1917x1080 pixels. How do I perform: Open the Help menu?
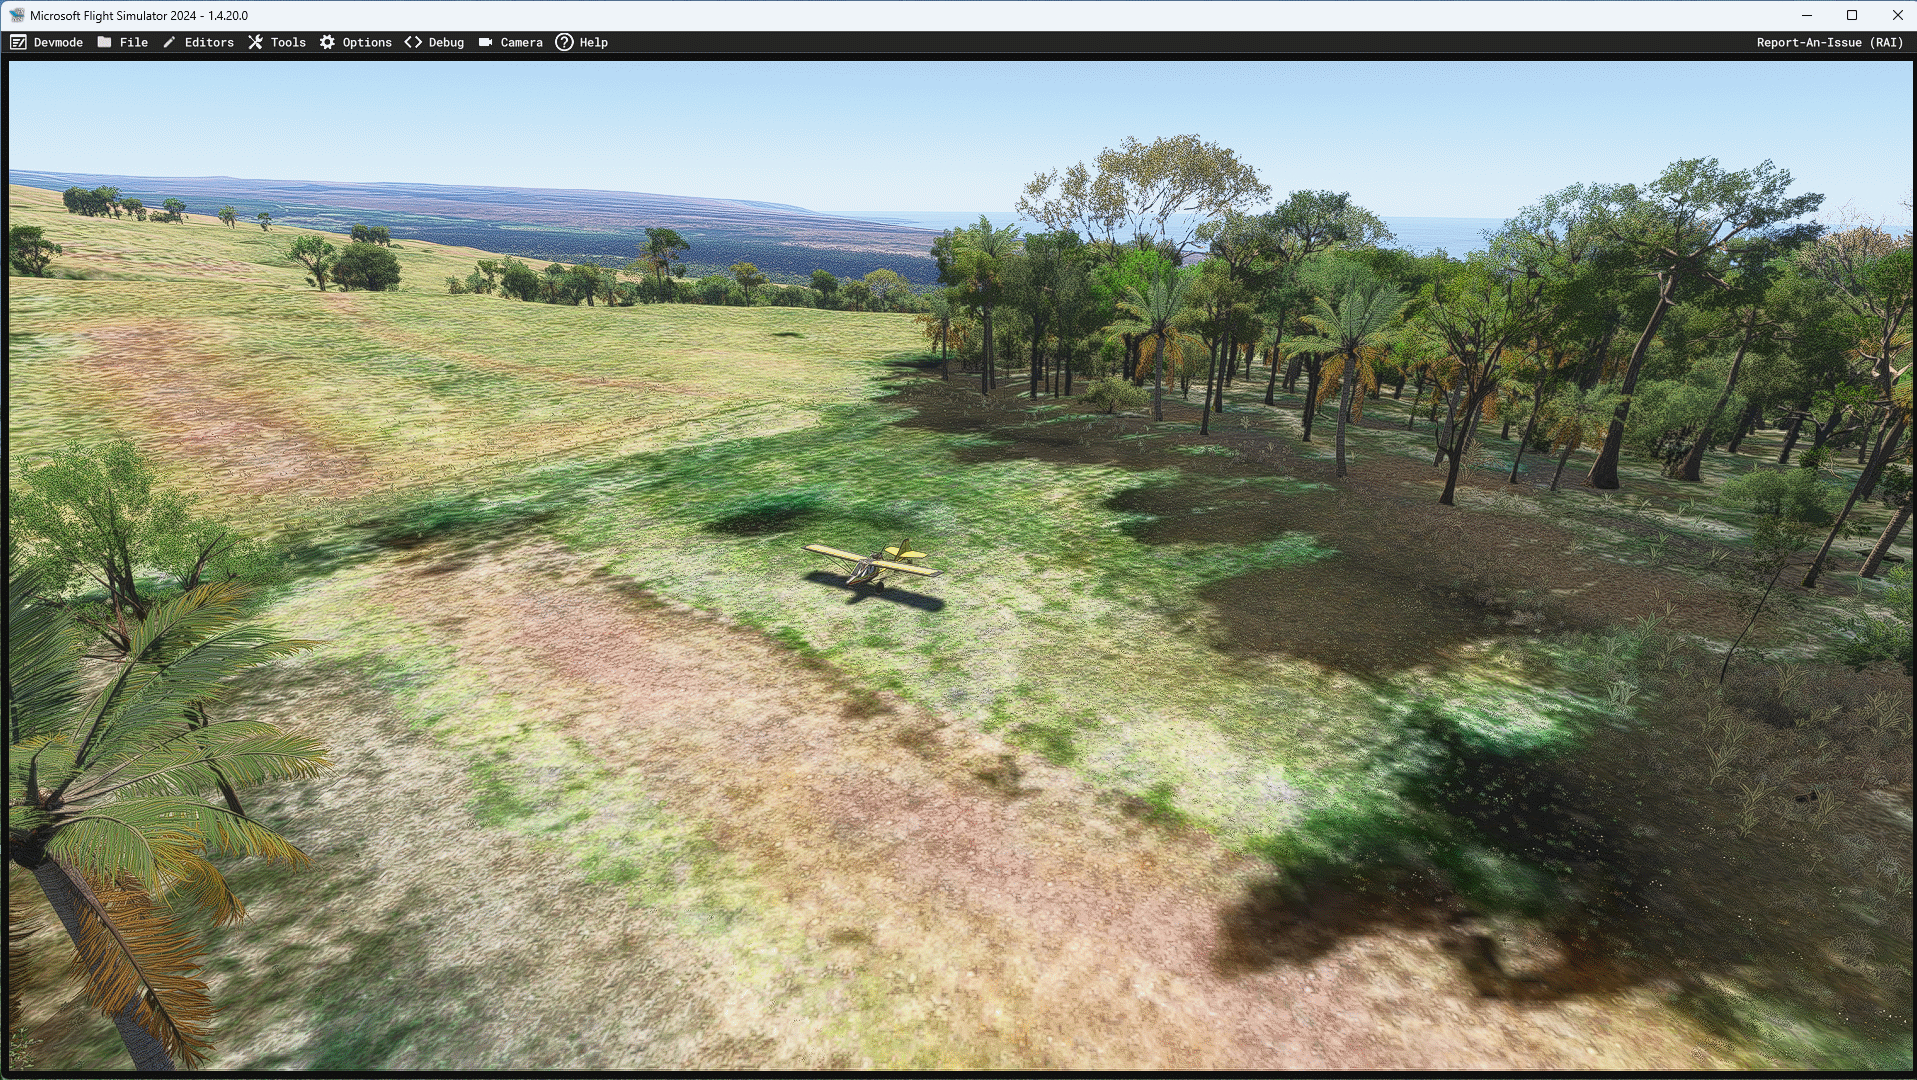tap(582, 42)
